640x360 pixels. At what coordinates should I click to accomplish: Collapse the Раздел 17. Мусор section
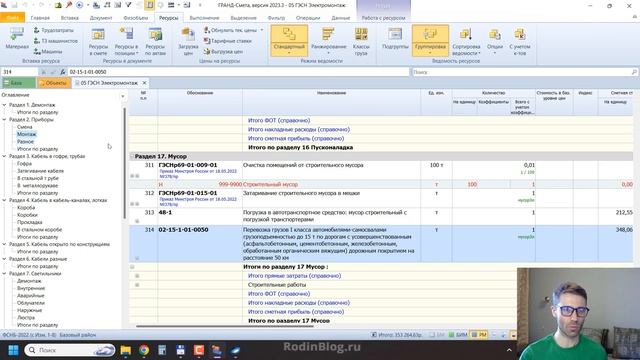[x=132, y=156]
